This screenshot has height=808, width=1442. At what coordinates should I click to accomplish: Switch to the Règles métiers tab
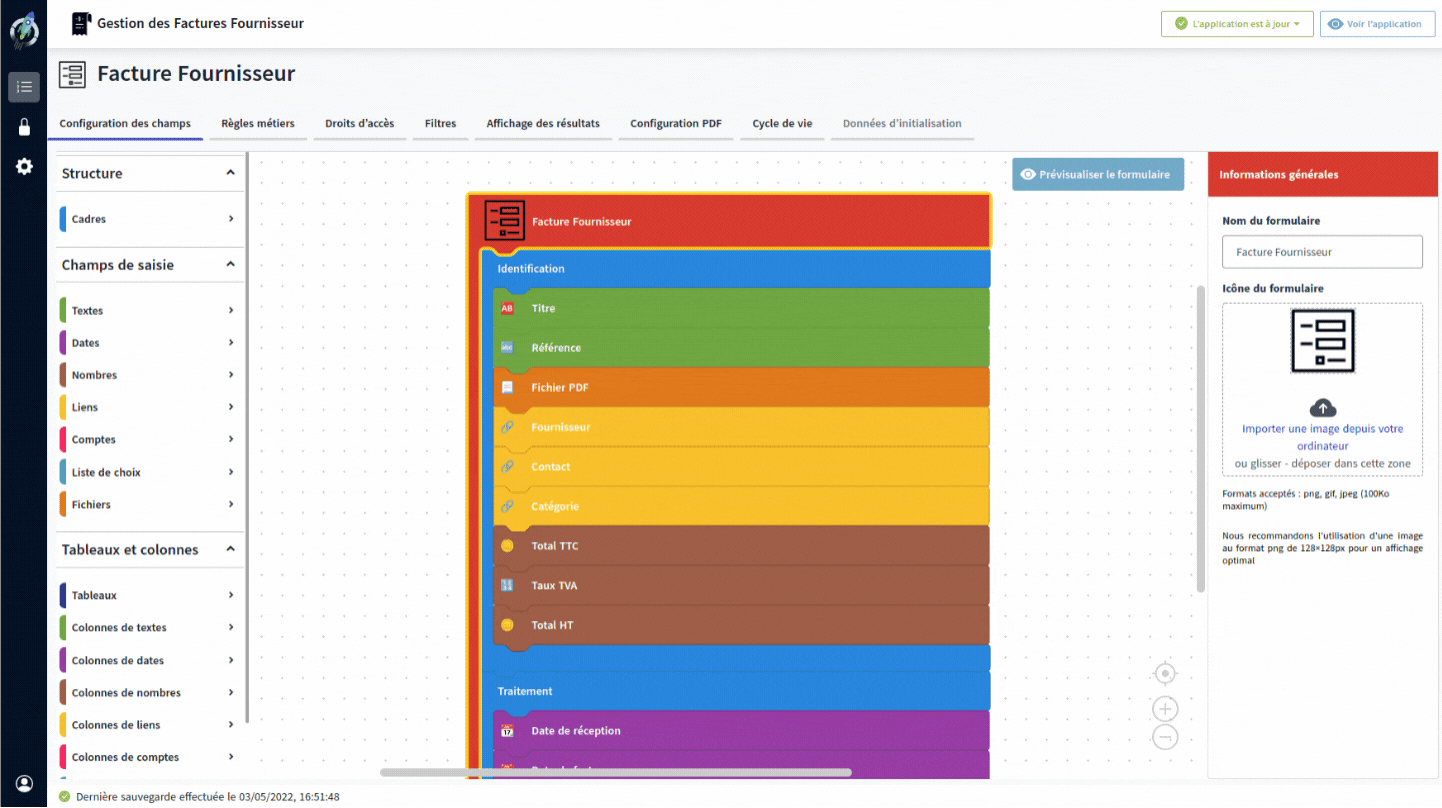[x=258, y=124]
